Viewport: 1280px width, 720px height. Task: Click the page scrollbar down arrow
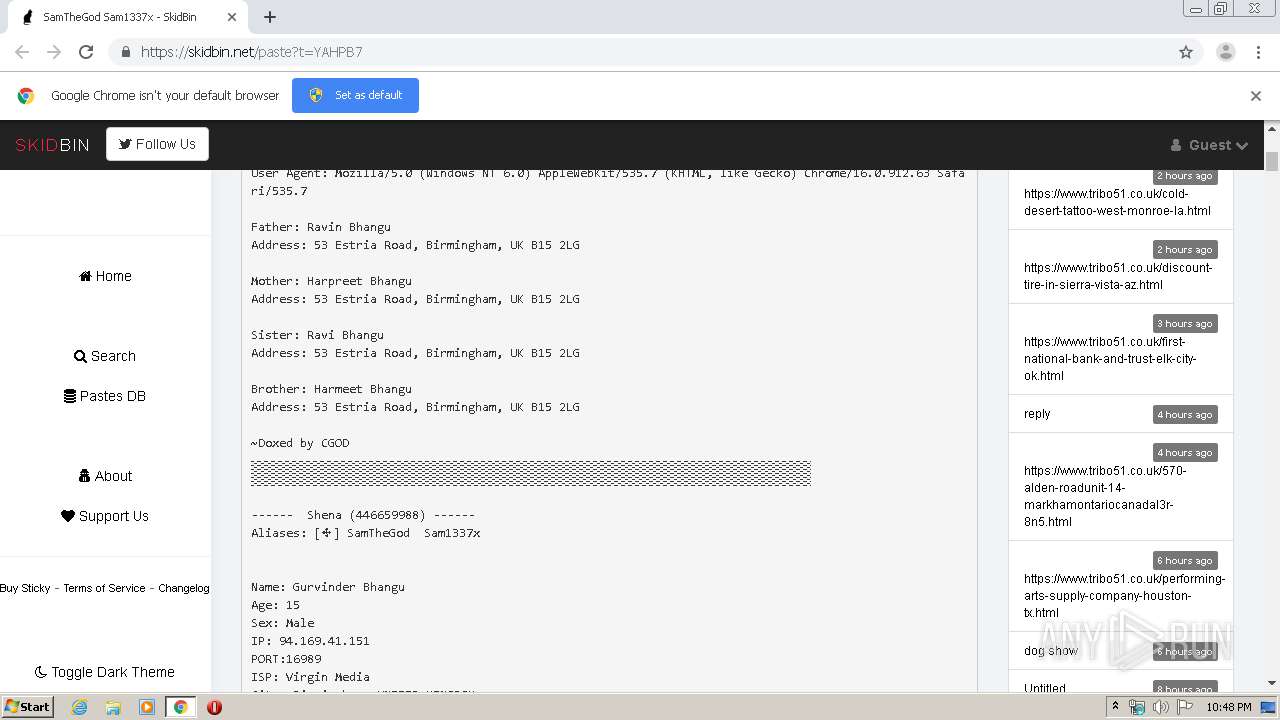[x=1272, y=683]
